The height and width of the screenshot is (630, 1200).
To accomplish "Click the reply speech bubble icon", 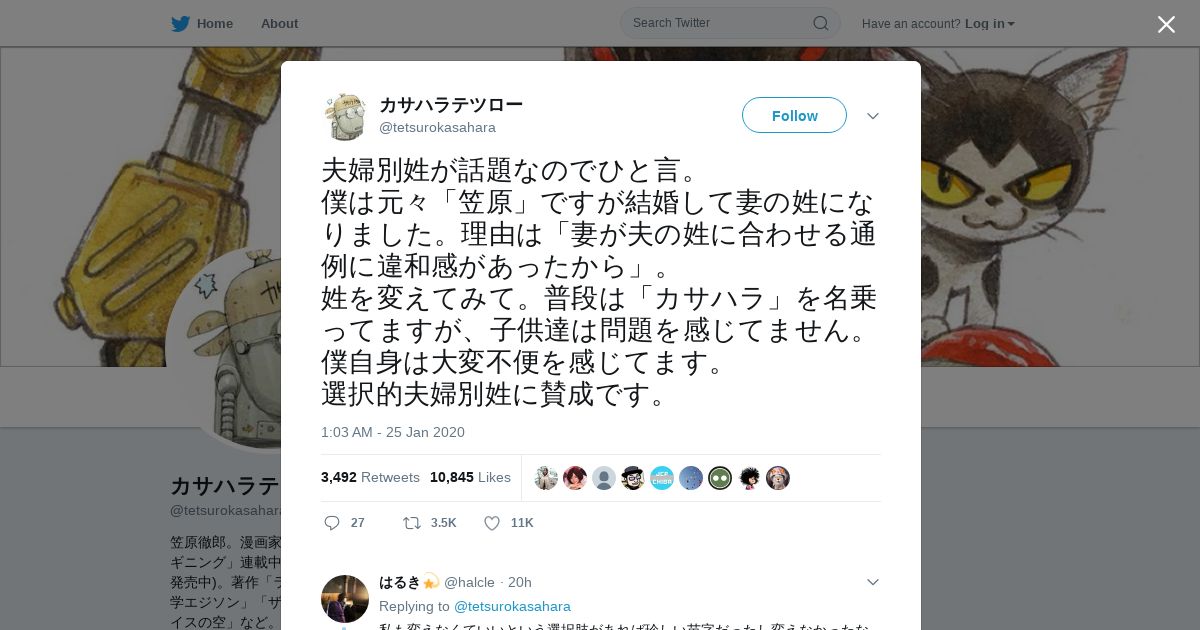I will pos(332,523).
